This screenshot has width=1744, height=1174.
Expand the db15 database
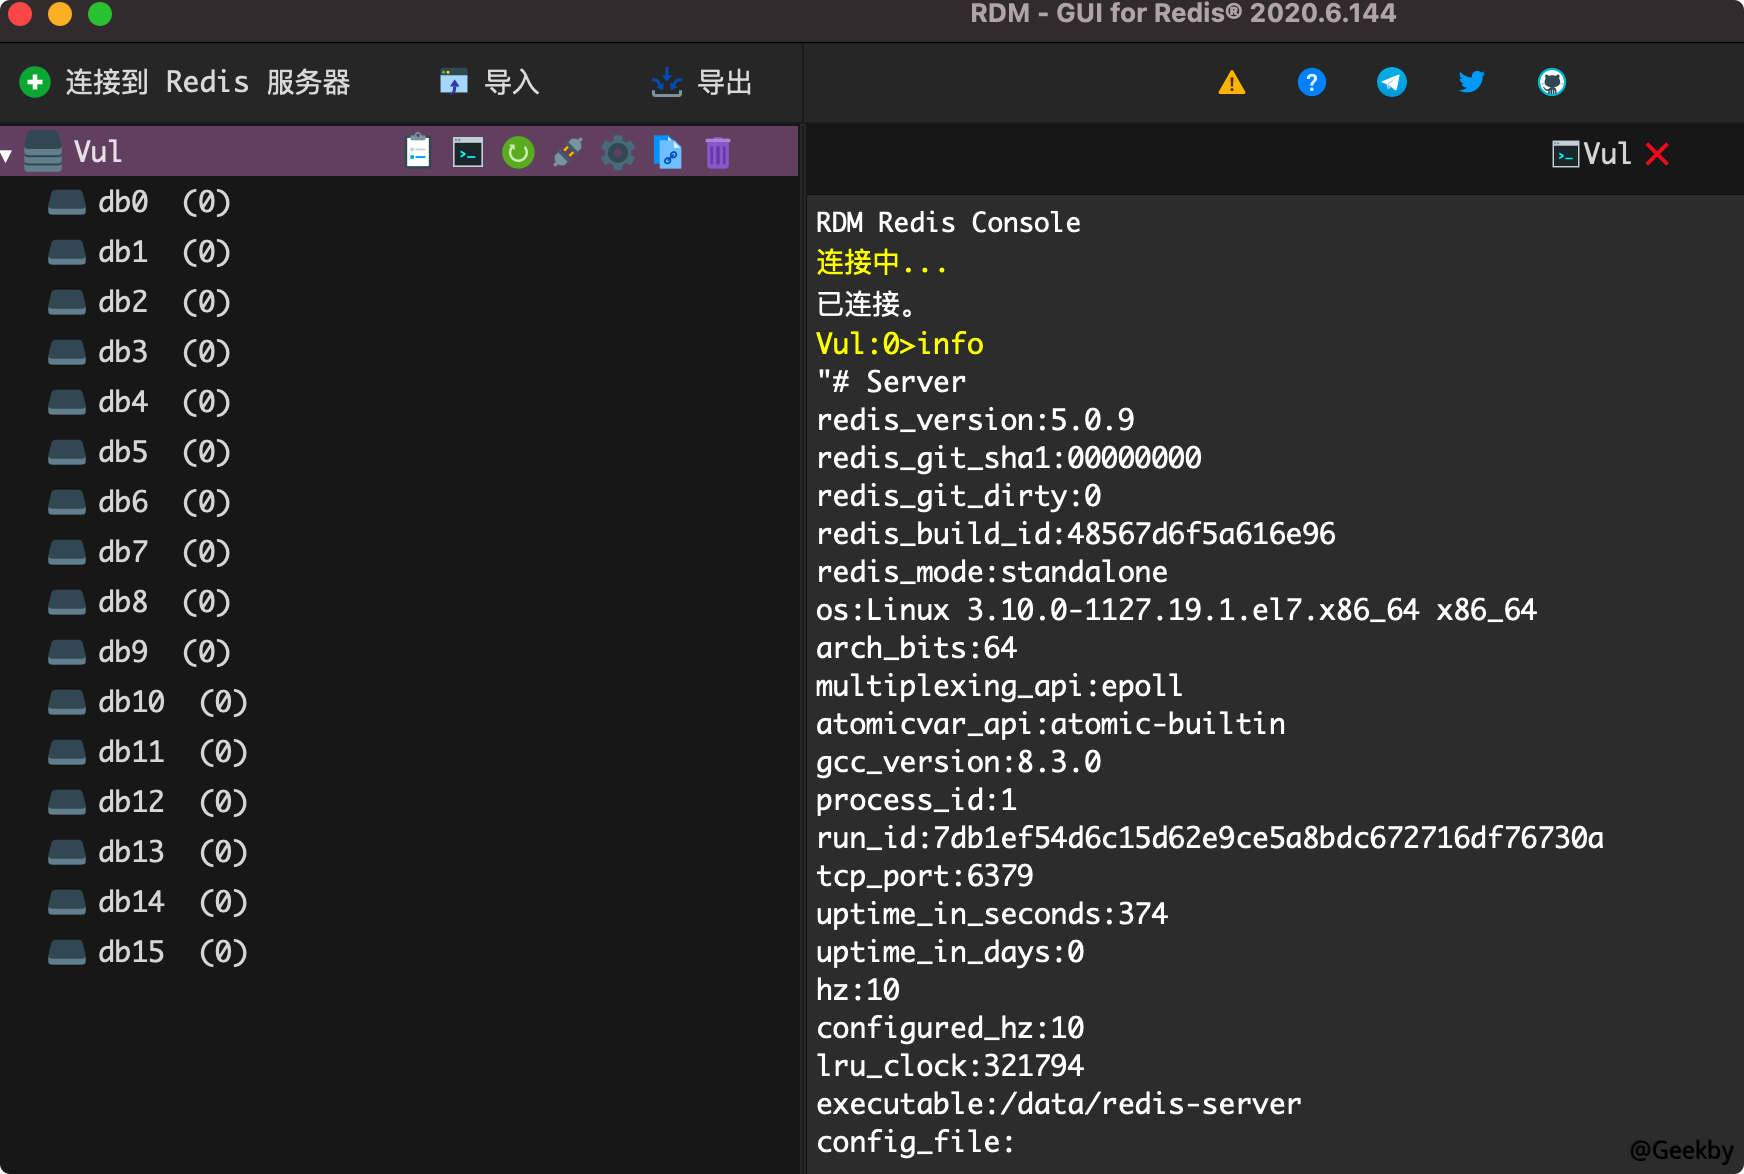tap(130, 952)
